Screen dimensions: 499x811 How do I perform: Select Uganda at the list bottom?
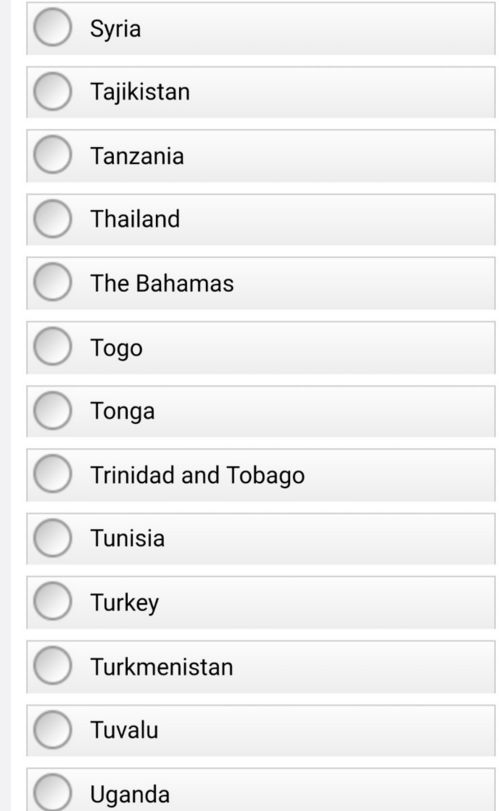tap(52, 792)
